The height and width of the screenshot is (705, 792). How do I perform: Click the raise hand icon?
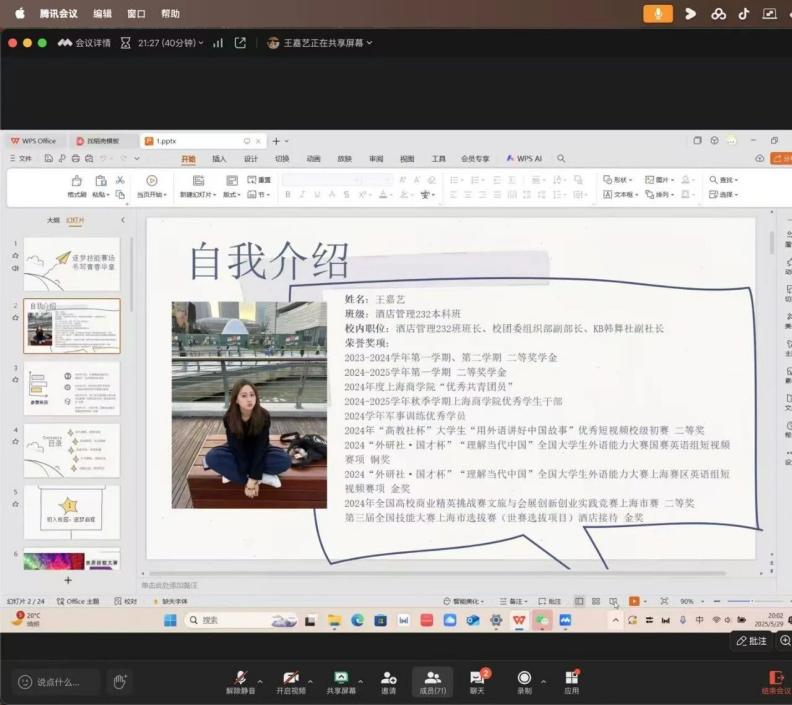(119, 682)
